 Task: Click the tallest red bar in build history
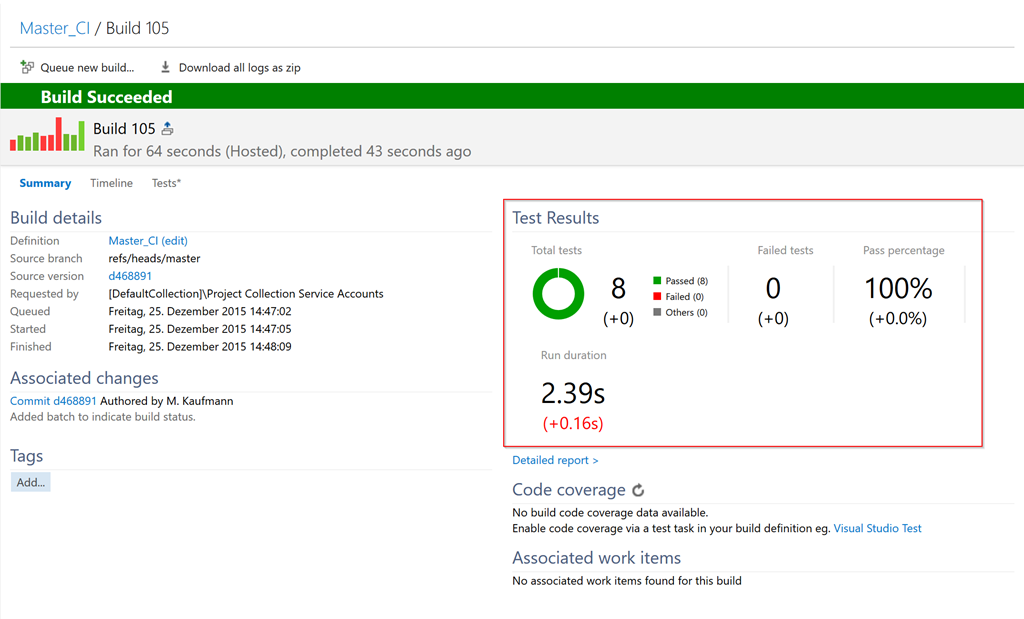[x=59, y=134]
